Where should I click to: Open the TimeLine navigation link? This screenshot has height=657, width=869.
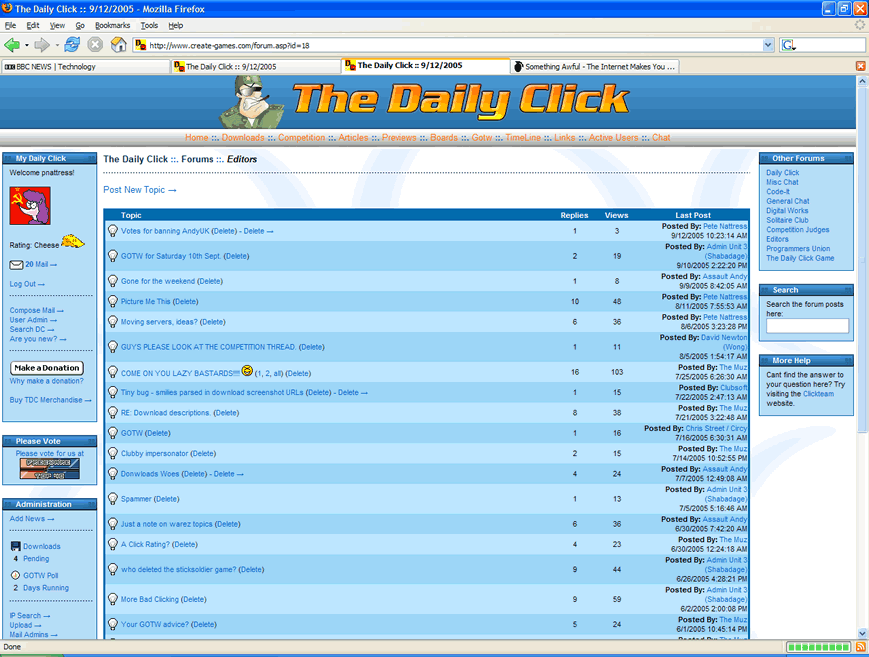(523, 137)
